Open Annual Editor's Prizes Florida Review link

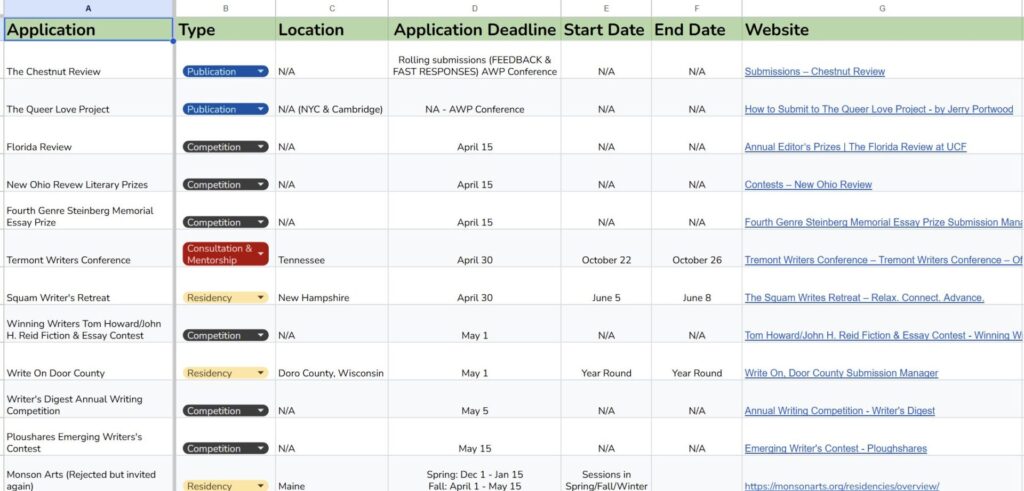coord(855,147)
